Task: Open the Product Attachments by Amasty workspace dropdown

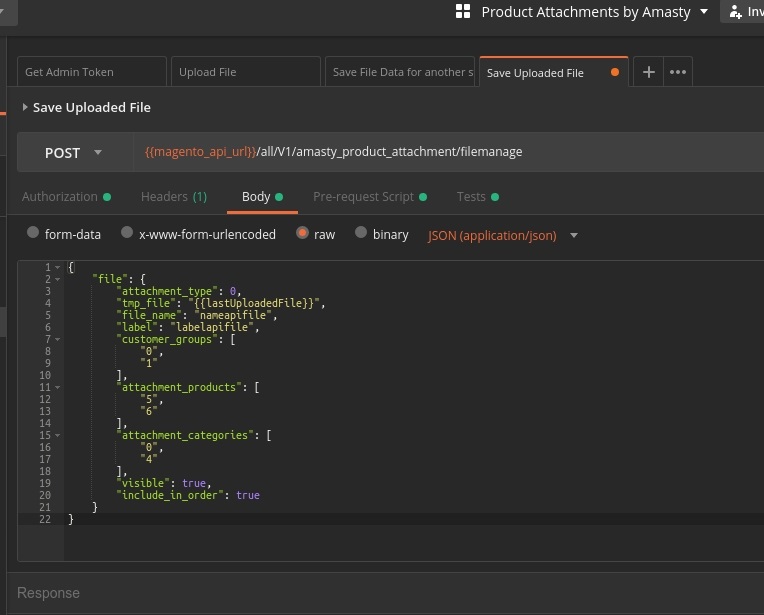Action: coord(703,12)
